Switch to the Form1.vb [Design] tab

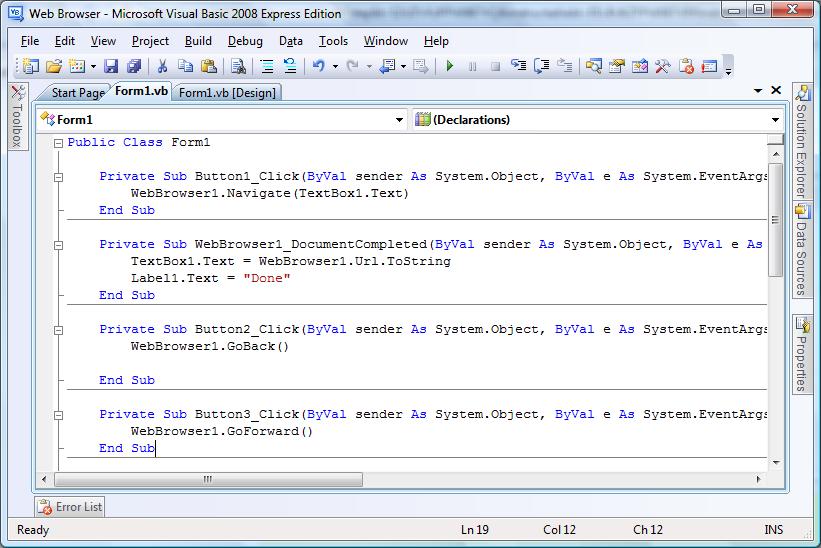pyautogui.click(x=227, y=93)
